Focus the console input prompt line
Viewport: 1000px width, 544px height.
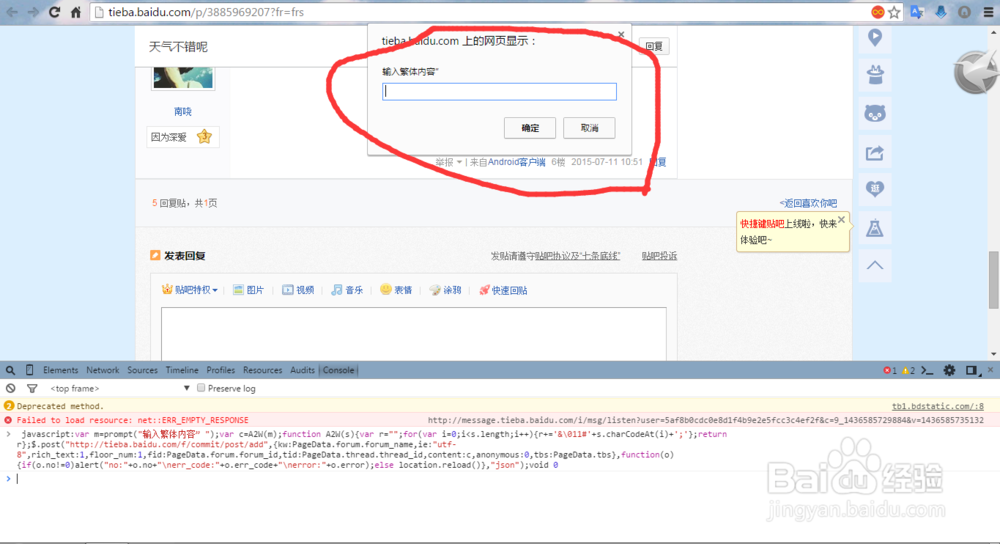[500, 478]
